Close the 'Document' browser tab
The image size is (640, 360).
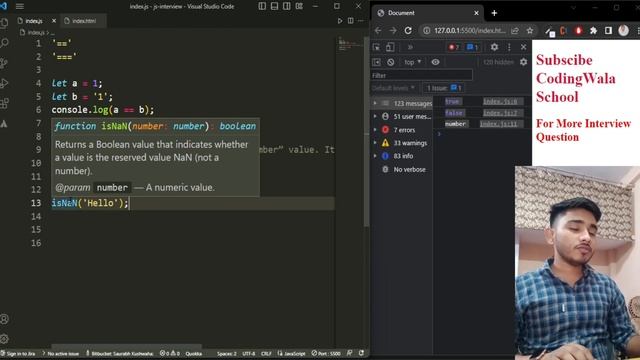(476, 13)
